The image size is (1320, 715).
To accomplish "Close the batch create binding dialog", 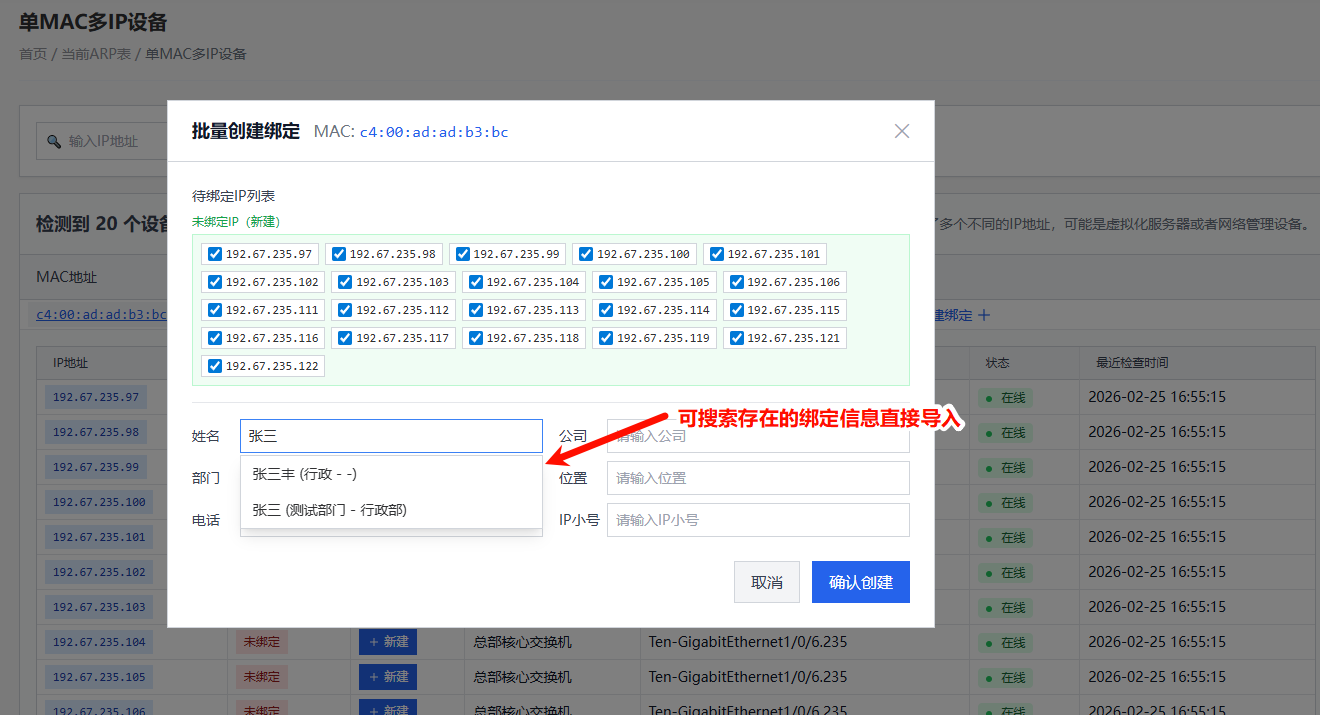I will [901, 131].
